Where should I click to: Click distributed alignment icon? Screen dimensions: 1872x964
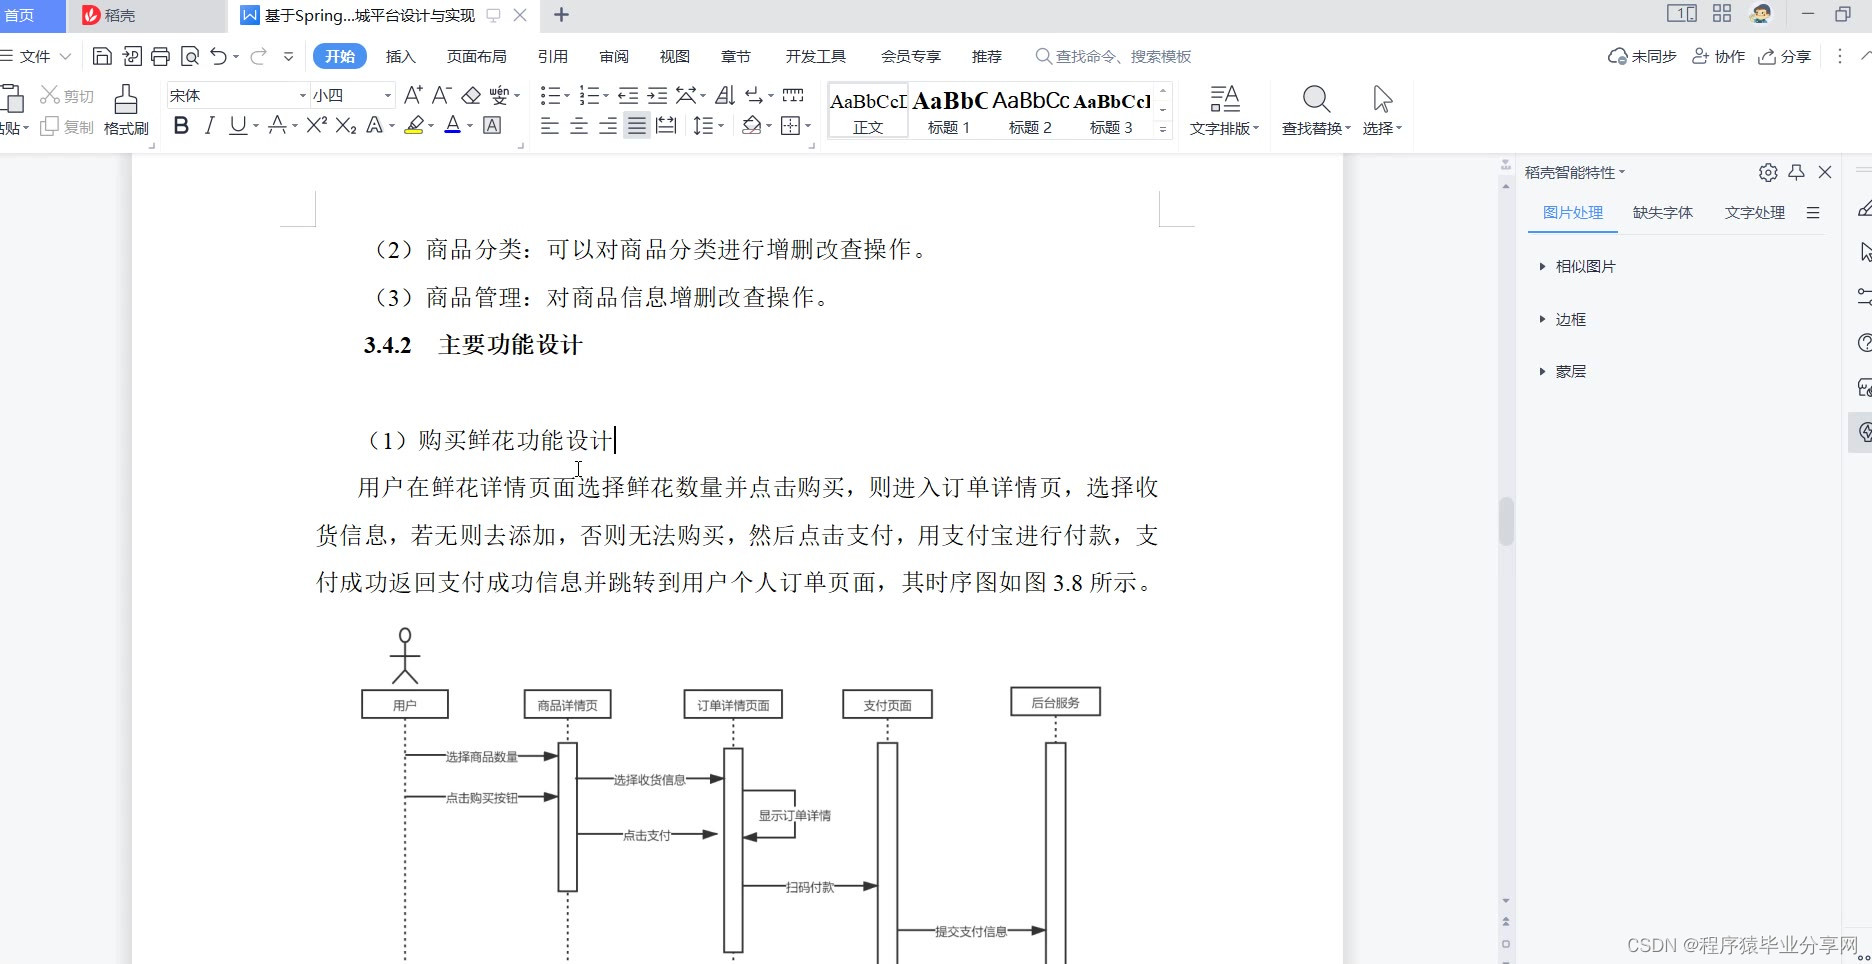click(666, 125)
